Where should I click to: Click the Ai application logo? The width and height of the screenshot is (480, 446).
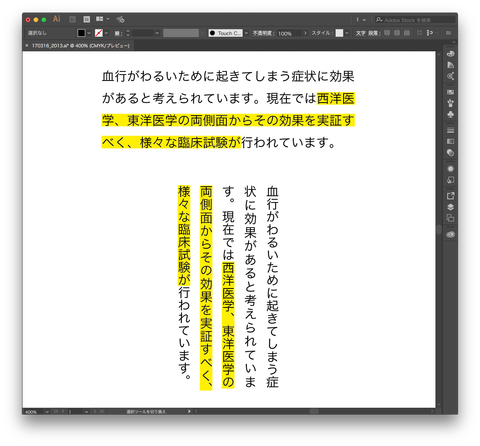[57, 19]
